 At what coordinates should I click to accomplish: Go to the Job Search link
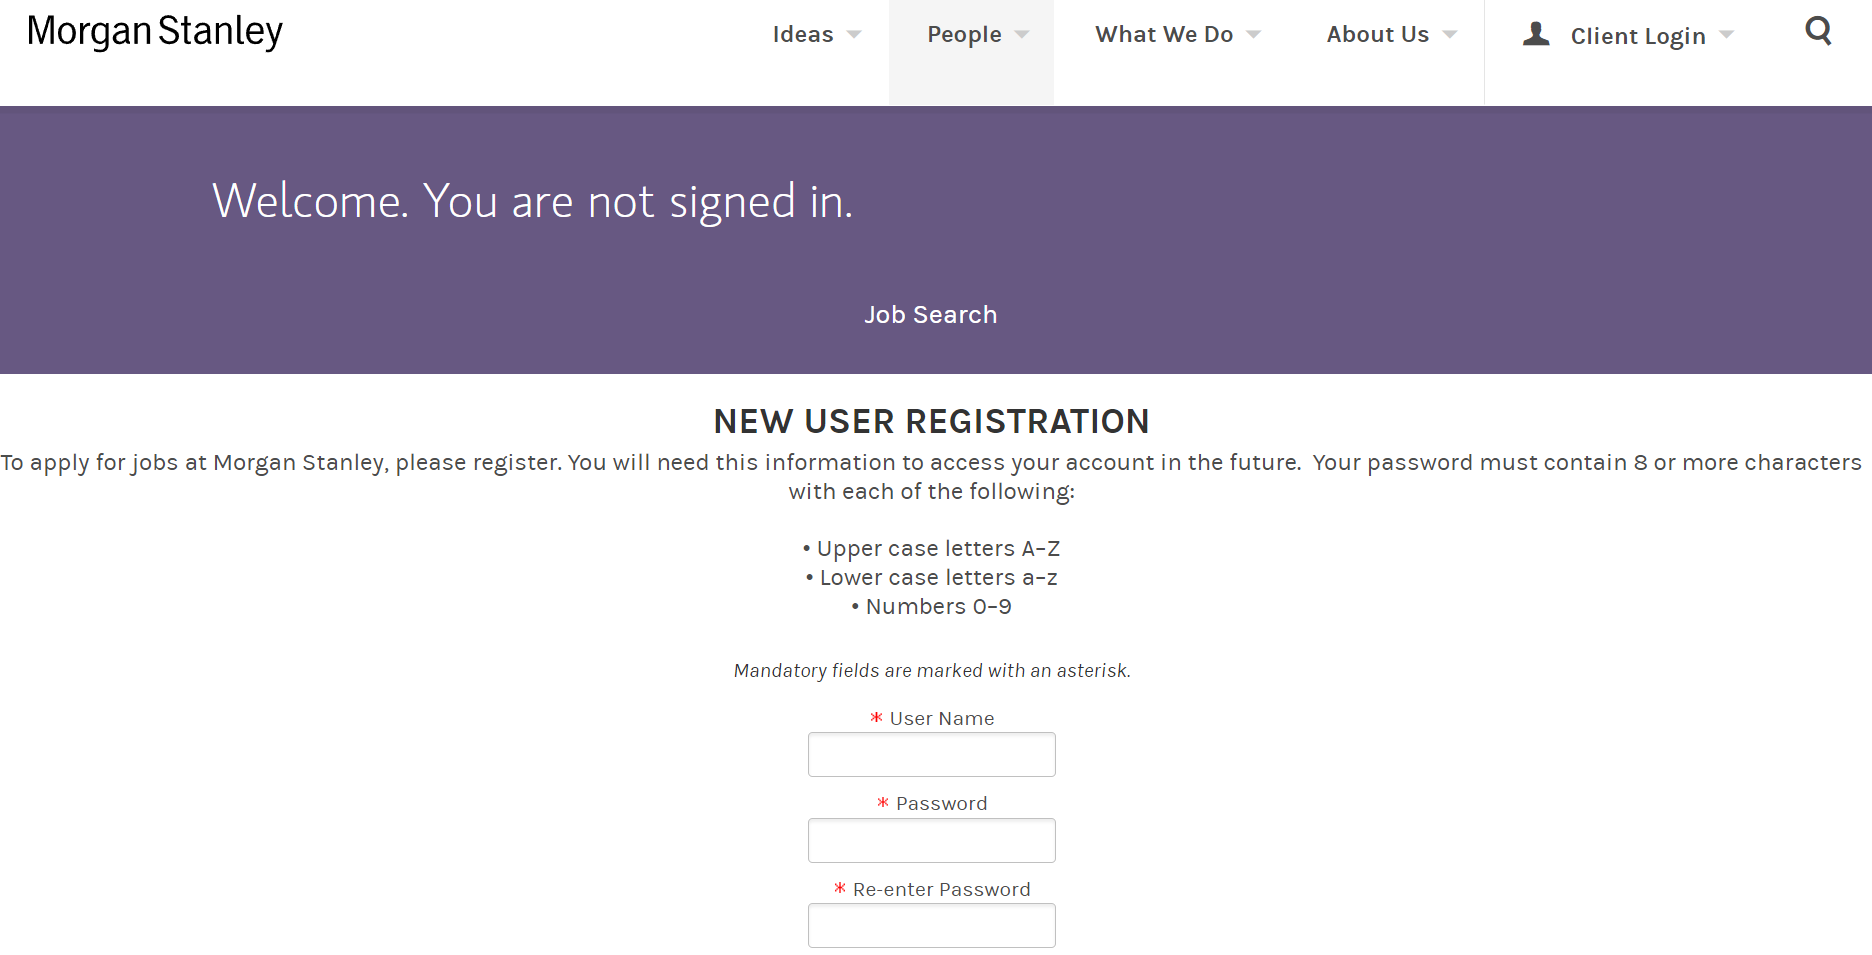tap(931, 315)
